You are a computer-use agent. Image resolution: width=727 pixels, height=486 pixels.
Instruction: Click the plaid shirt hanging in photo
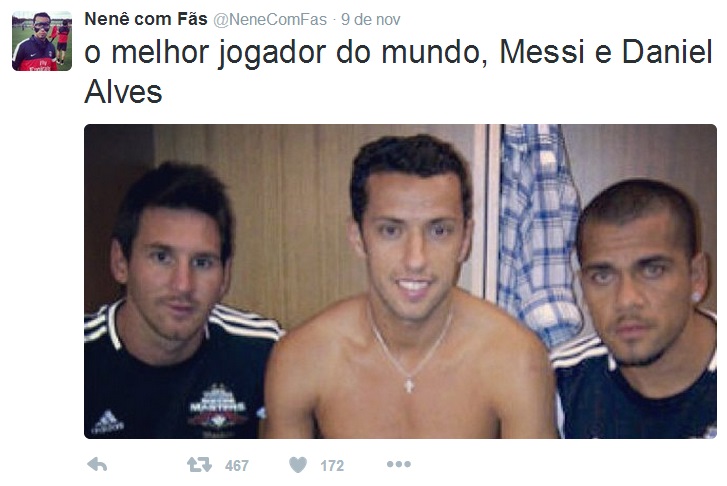(538, 232)
